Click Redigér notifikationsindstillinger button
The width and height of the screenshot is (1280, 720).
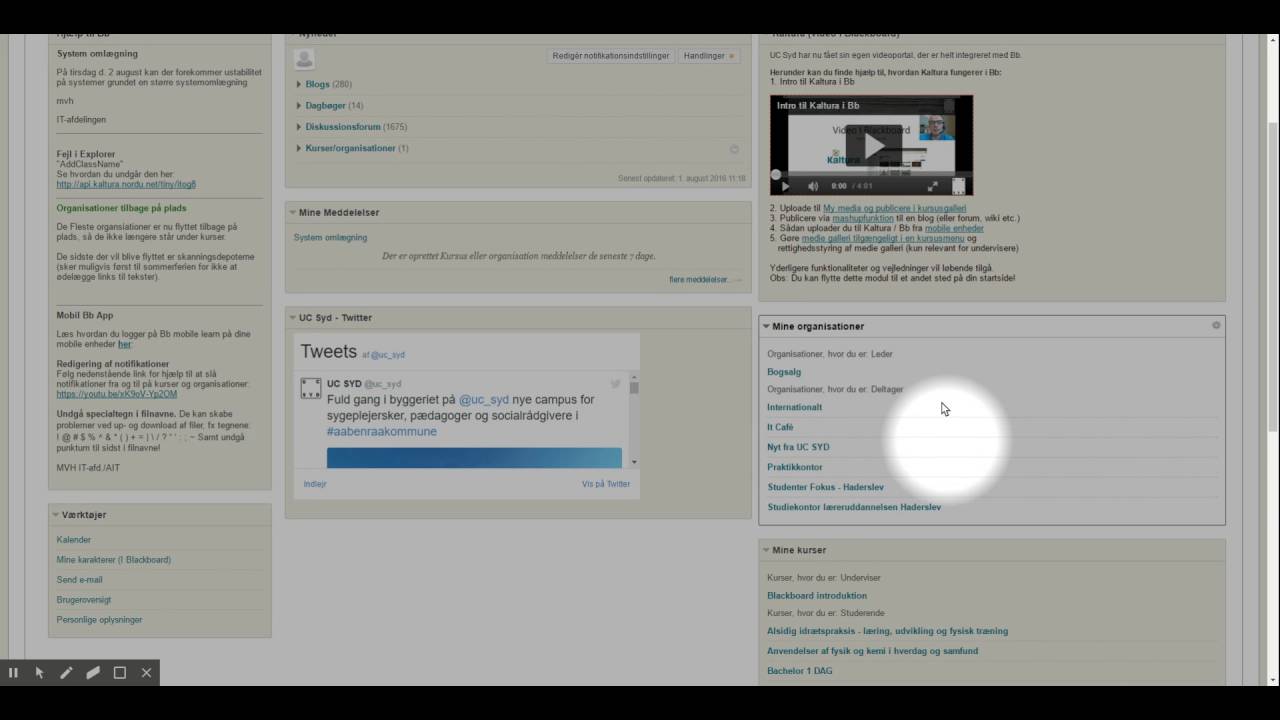[610, 56]
